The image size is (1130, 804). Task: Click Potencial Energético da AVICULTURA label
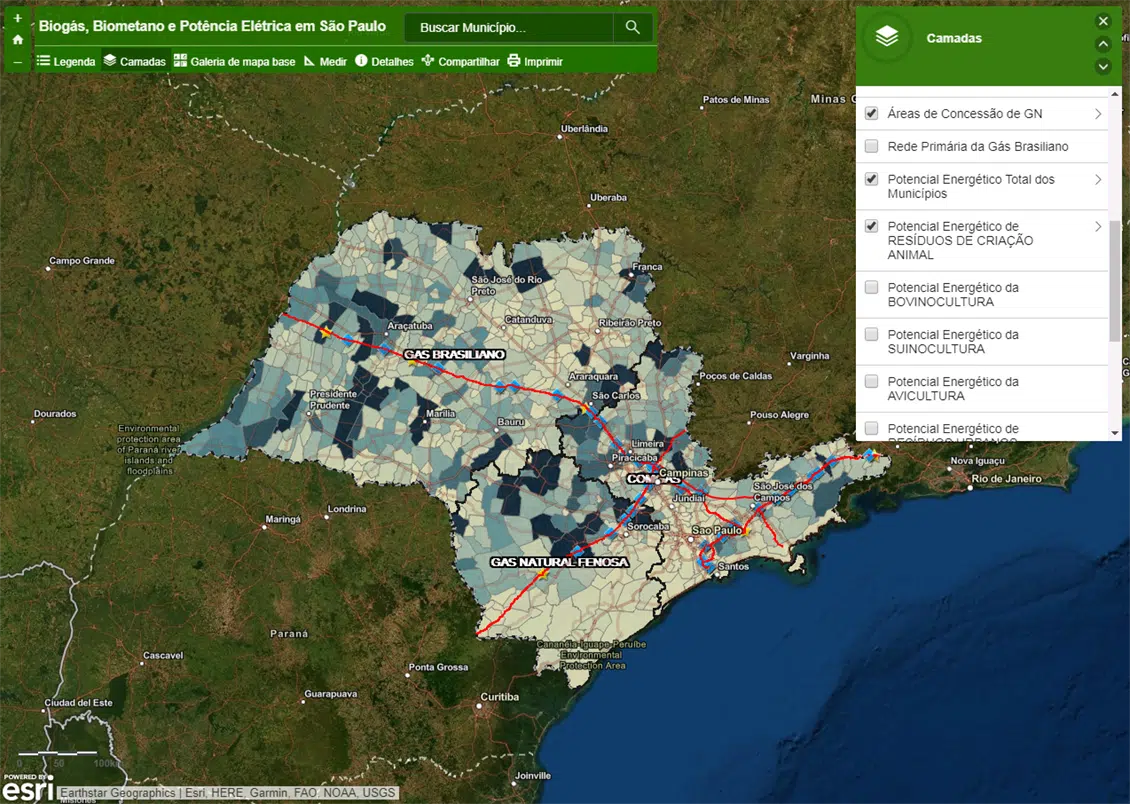(x=953, y=388)
